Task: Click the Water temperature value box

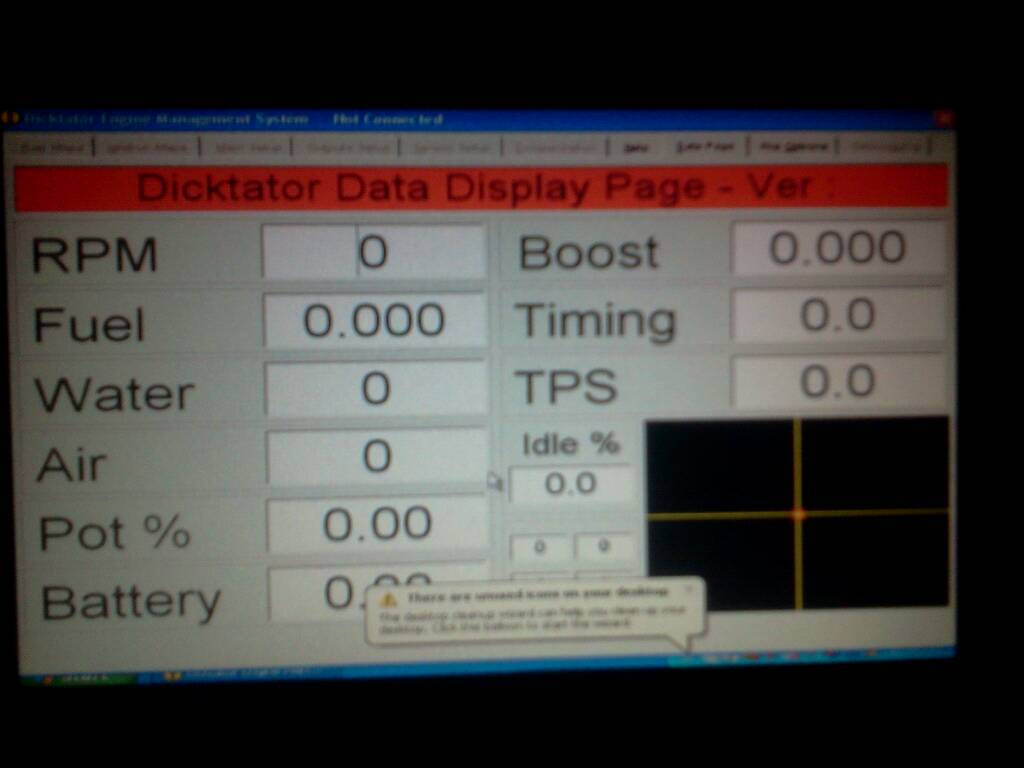Action: click(x=376, y=388)
